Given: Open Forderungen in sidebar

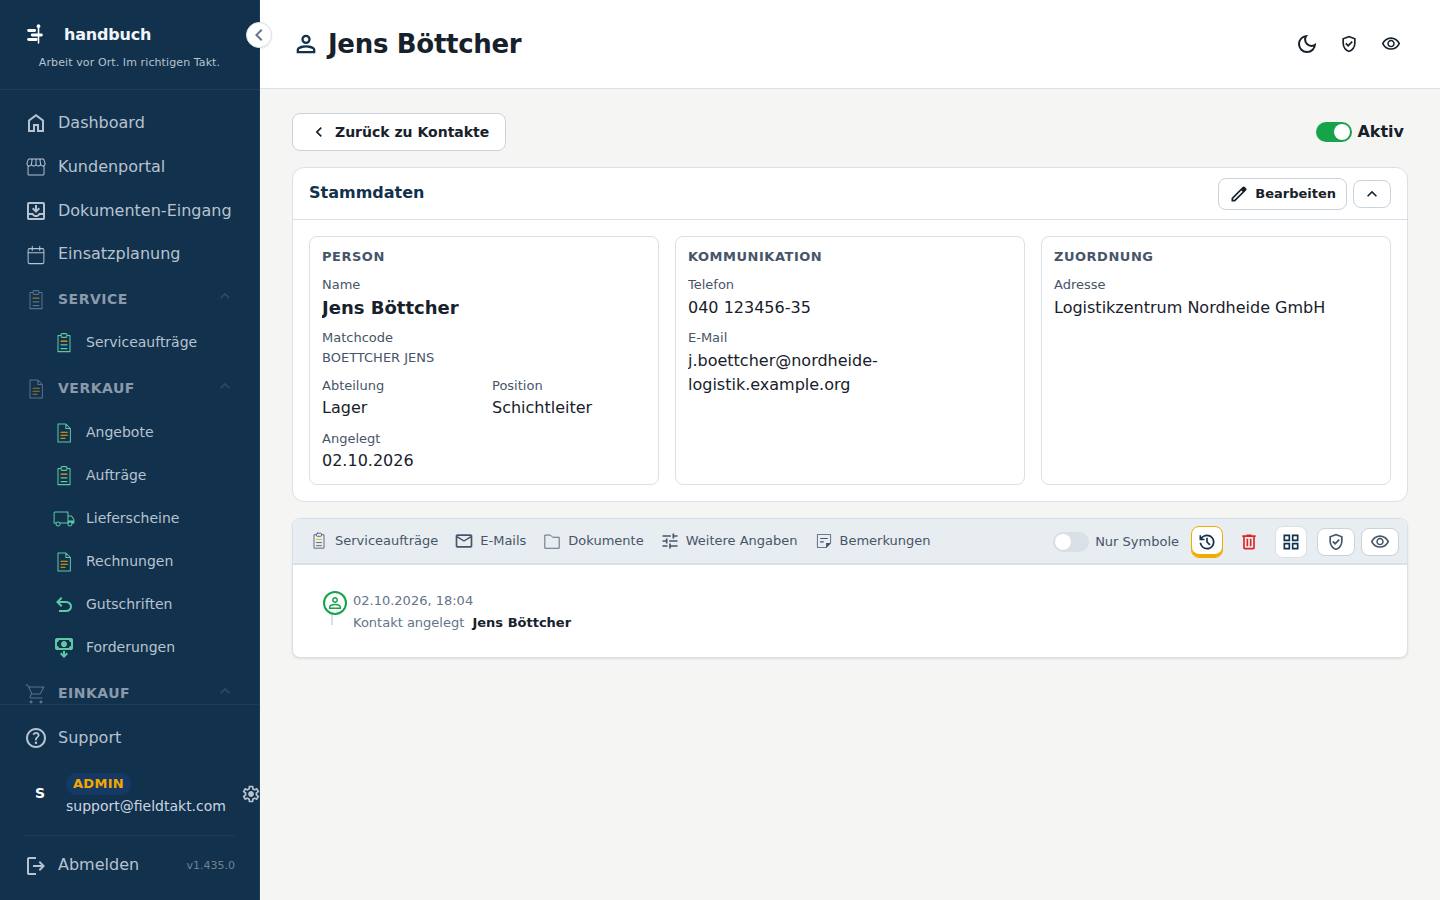Looking at the screenshot, I should (130, 647).
